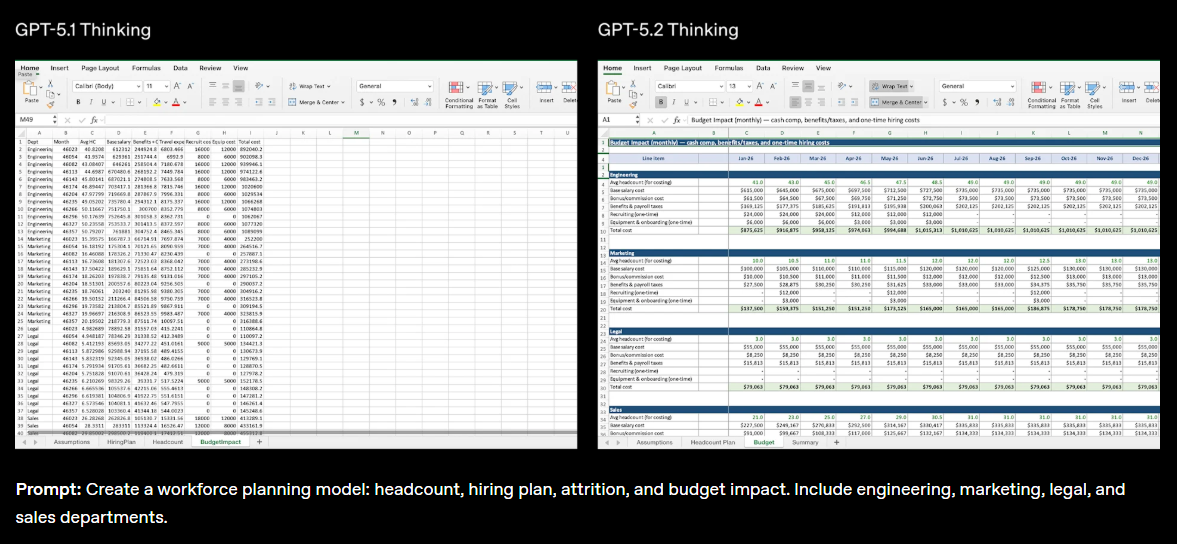
Task: Click Paste icon in left GPT-5.1 spreadsheet
Action: [x=32, y=89]
